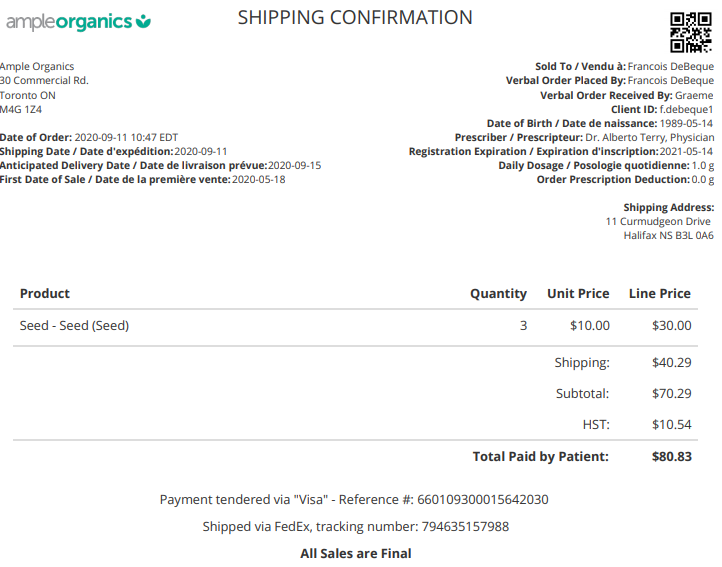Click the QR code image
Viewport: 722px width, 567px height.
coord(690,32)
